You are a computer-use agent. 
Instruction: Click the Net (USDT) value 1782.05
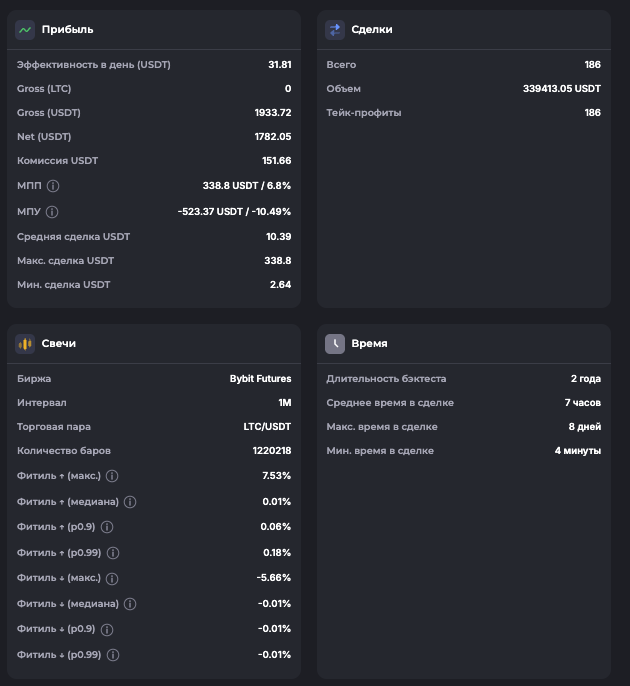[272, 137]
